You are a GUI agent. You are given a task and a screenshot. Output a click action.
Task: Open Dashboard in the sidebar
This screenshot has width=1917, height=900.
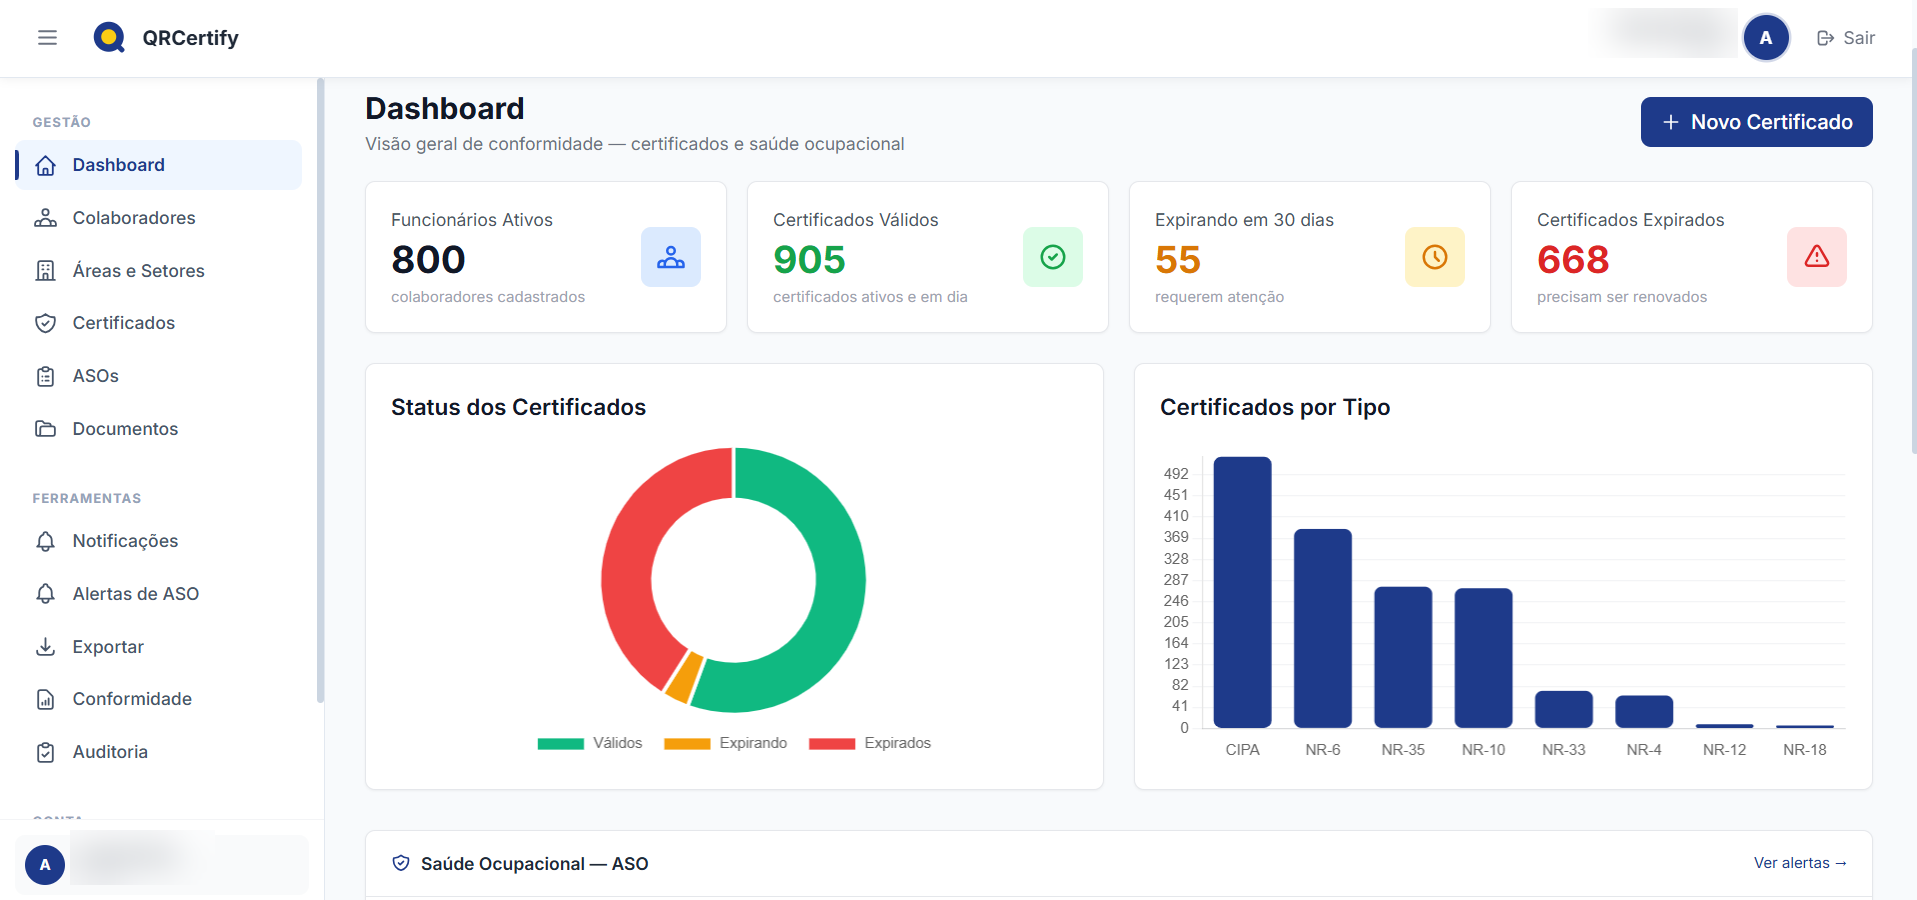[x=158, y=165]
